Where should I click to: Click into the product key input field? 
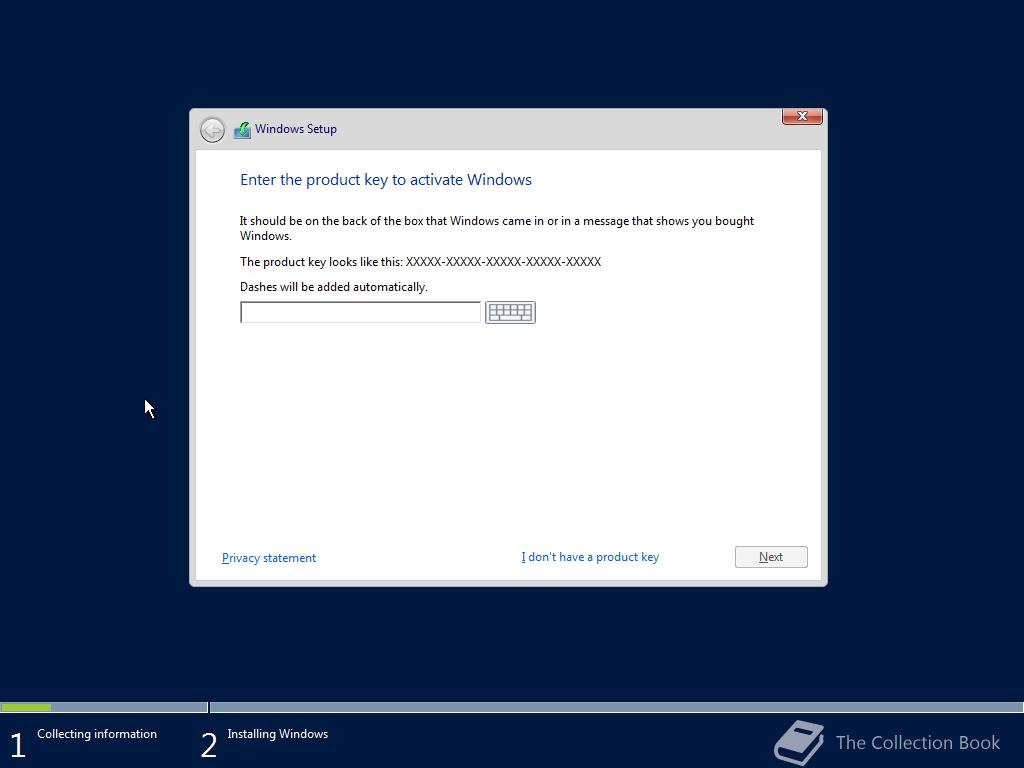tap(360, 312)
